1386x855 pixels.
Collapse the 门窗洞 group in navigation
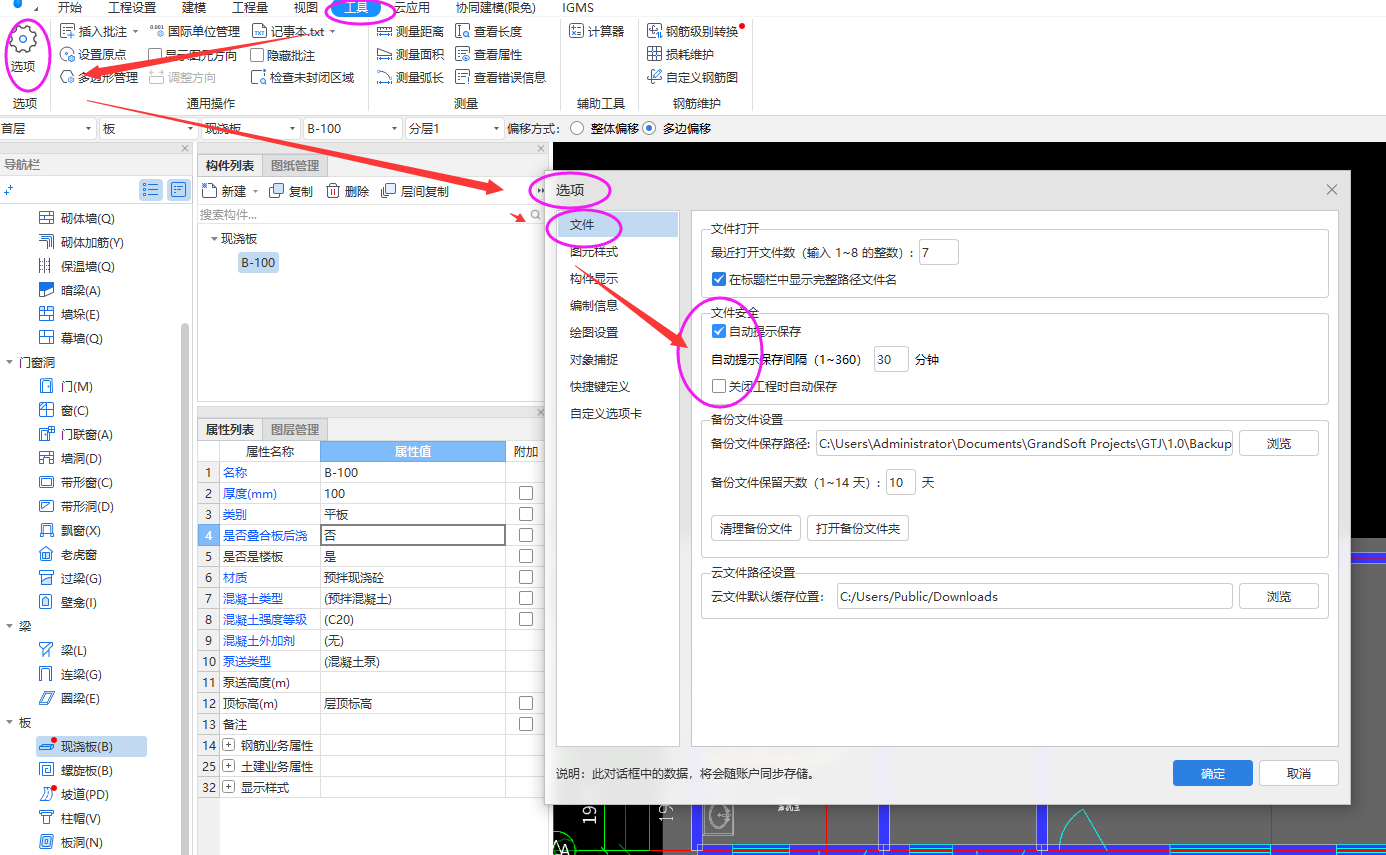(11, 363)
